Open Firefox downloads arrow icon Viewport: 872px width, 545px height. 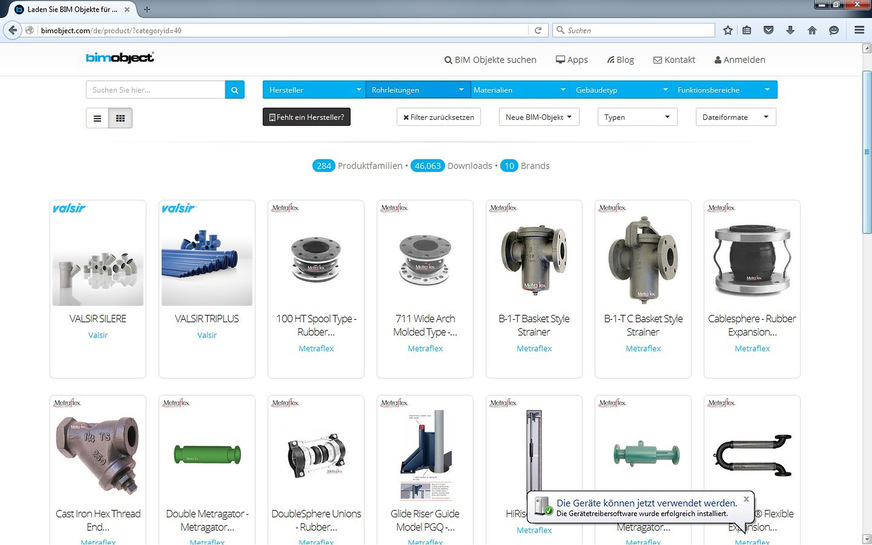coord(790,30)
